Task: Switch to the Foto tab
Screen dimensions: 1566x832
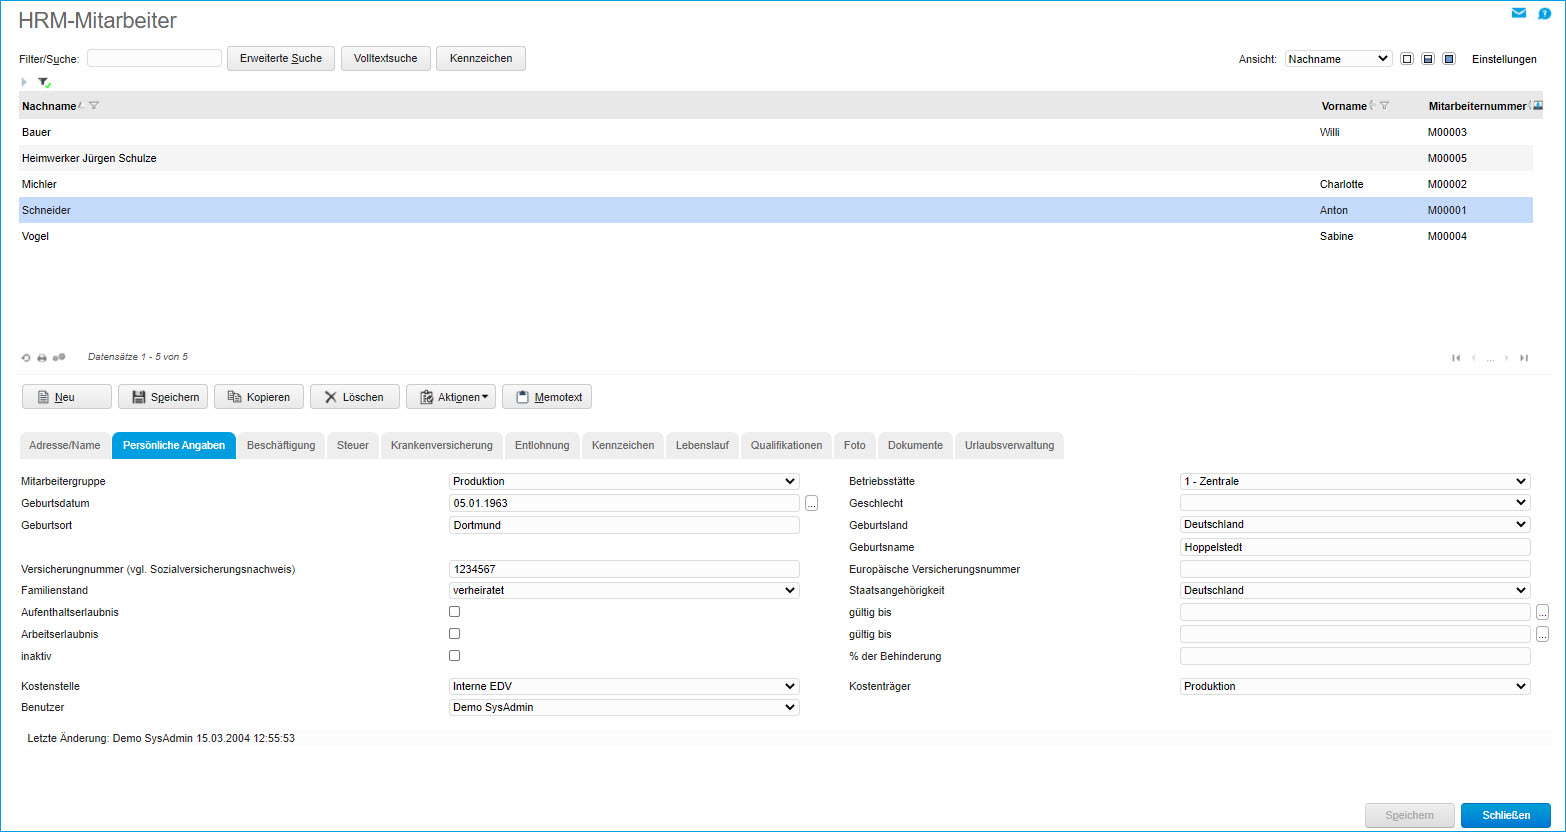Action: click(x=855, y=445)
